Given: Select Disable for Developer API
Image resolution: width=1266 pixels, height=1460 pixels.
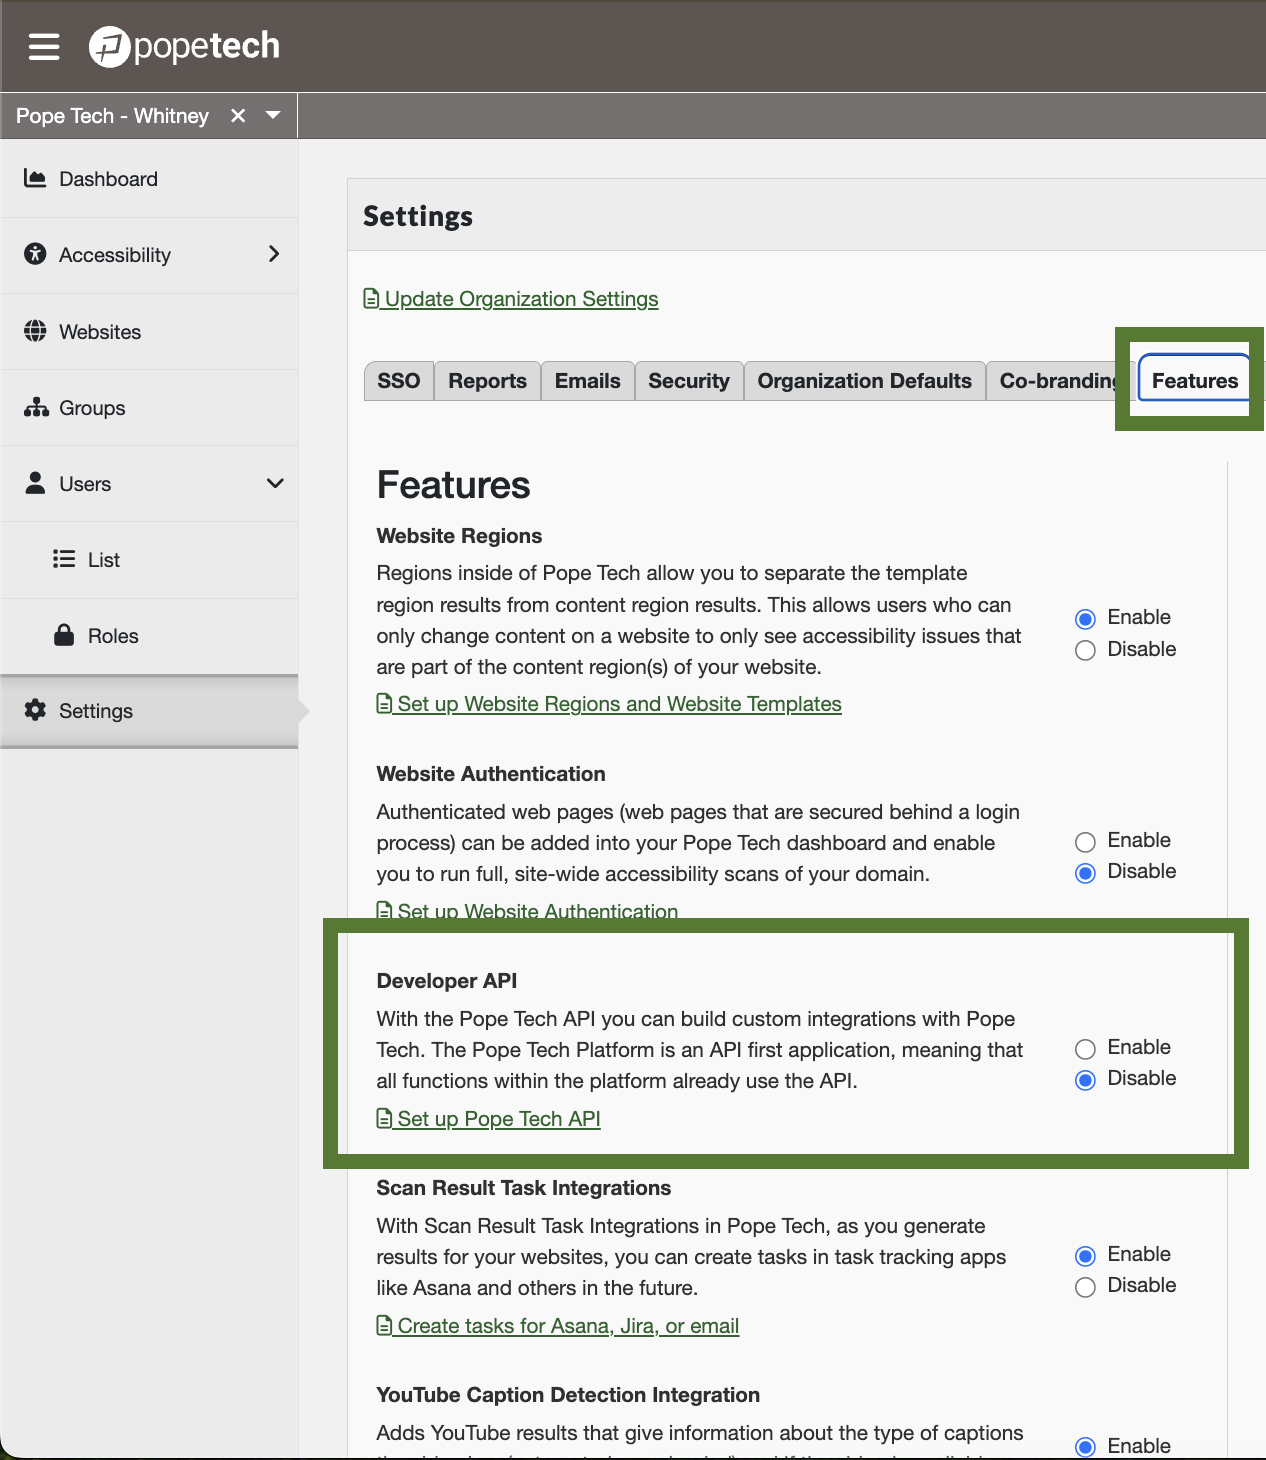Looking at the screenshot, I should point(1085,1080).
